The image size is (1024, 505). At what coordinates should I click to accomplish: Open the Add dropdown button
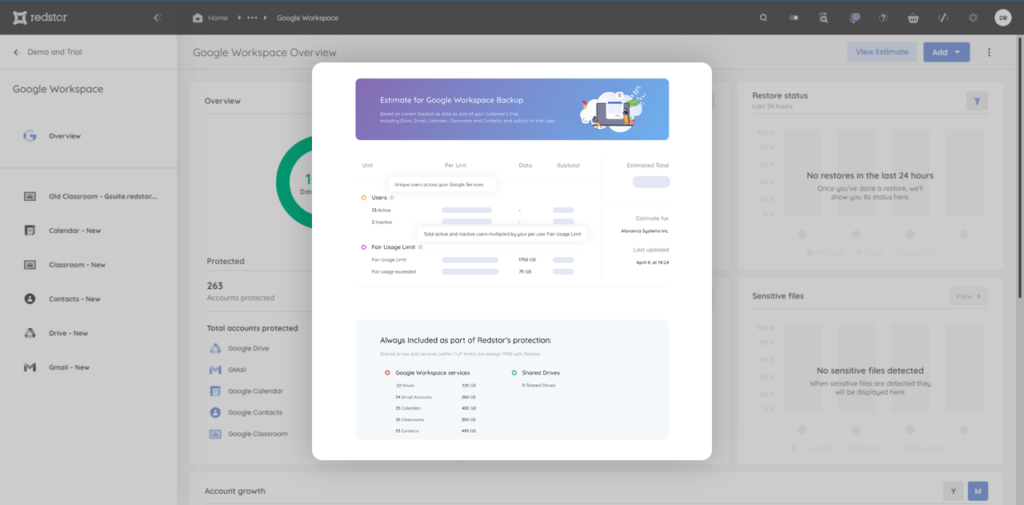[x=946, y=52]
